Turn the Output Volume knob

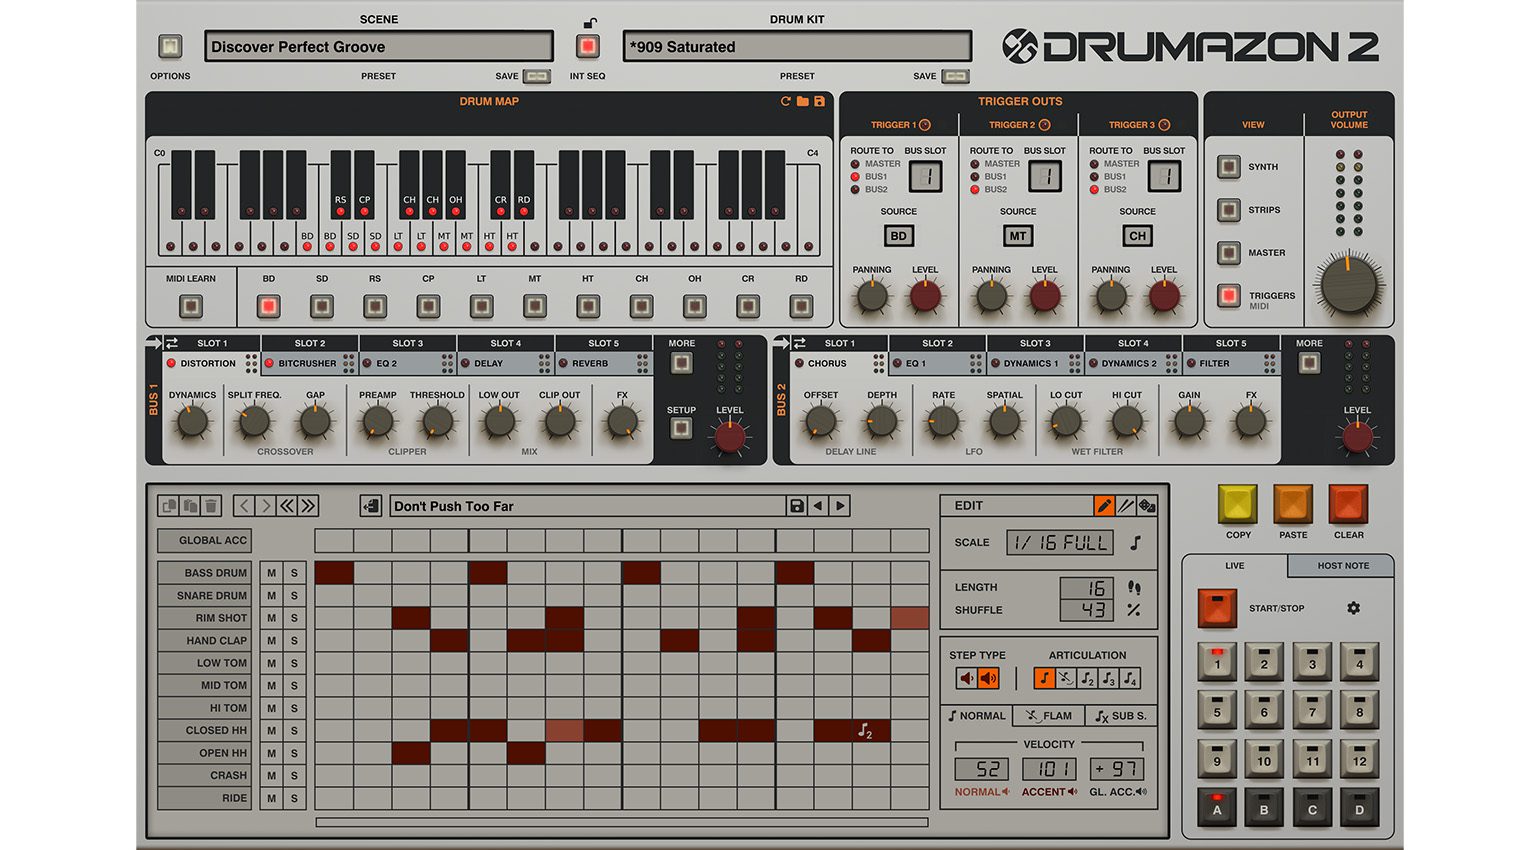(x=1348, y=288)
